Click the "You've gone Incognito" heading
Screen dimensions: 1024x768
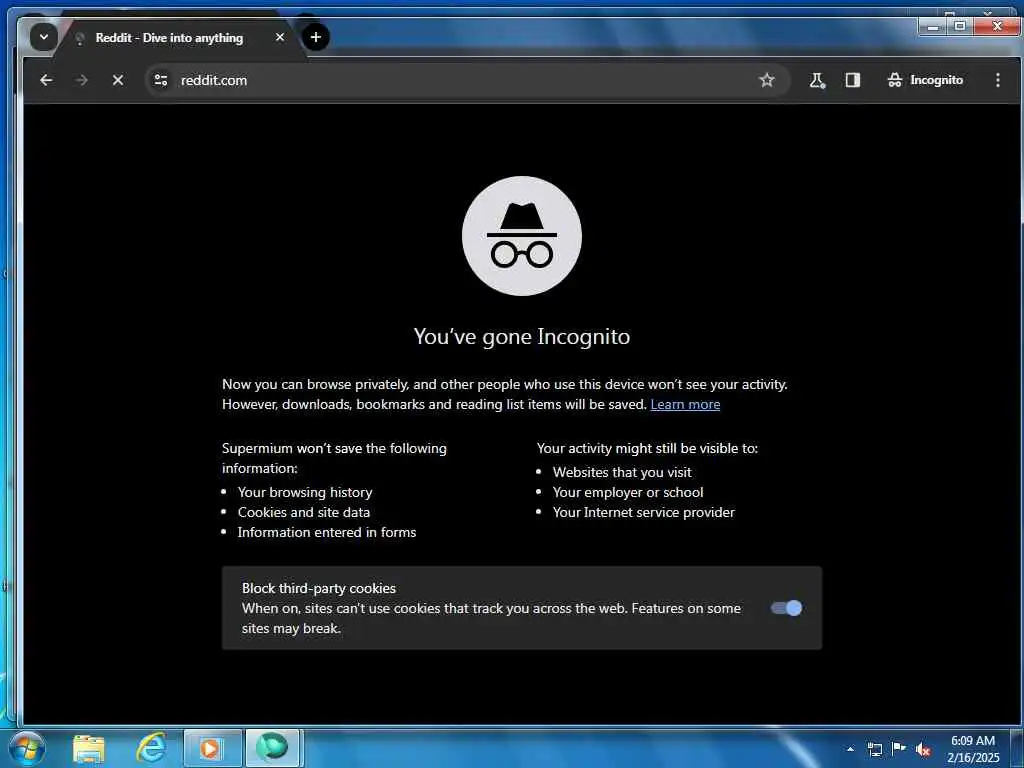coord(522,336)
